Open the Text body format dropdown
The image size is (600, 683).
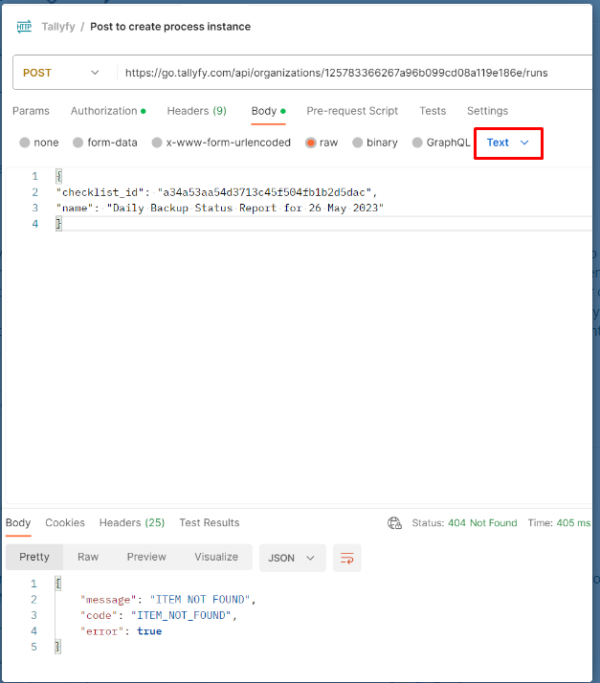point(508,142)
